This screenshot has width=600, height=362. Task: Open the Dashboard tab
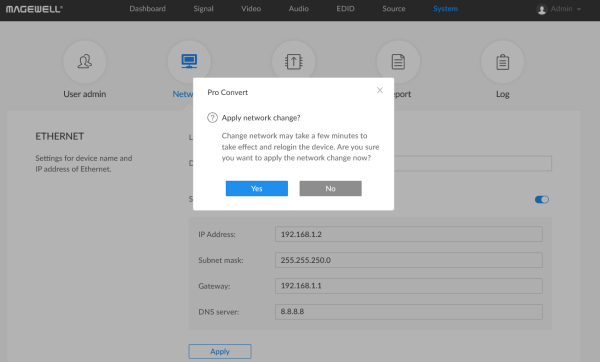tap(147, 9)
